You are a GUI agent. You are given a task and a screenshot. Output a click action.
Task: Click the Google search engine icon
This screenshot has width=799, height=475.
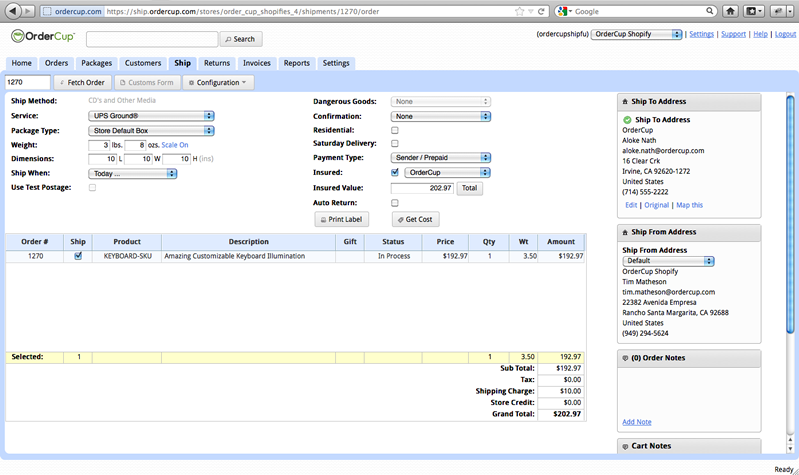[562, 11]
